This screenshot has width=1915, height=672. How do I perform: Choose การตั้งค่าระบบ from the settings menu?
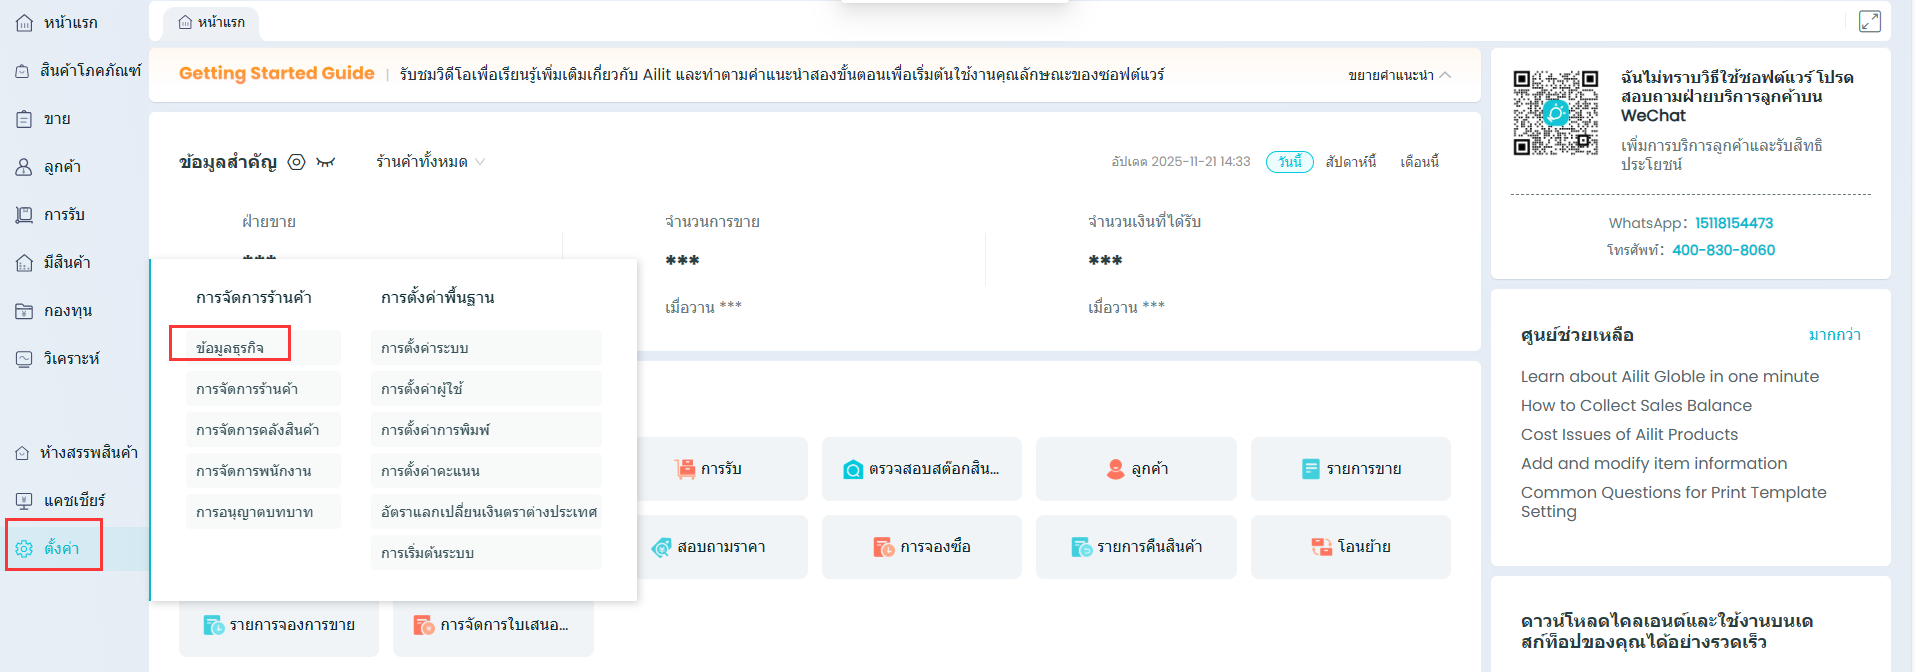(x=425, y=347)
